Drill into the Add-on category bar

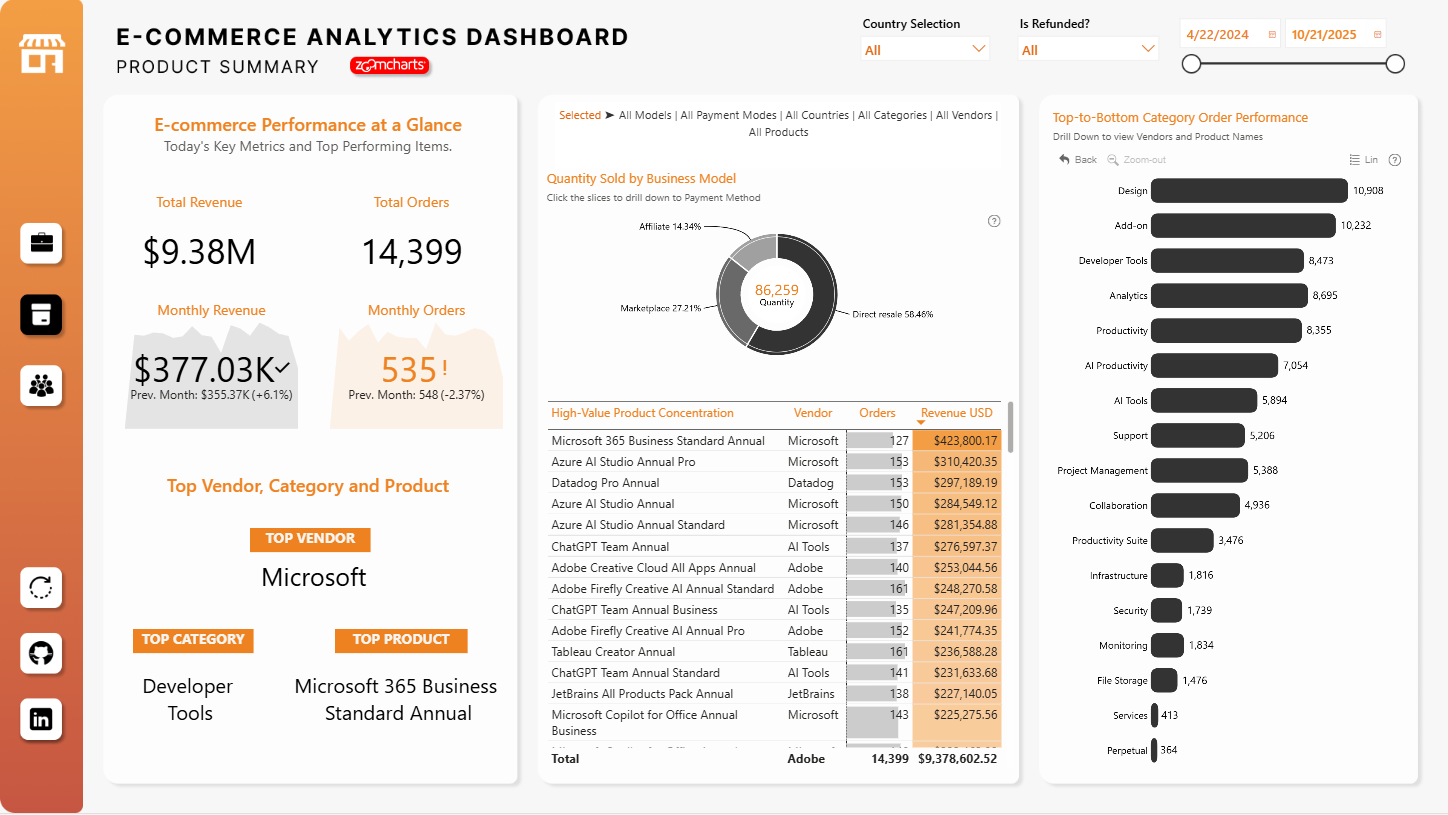click(1243, 225)
